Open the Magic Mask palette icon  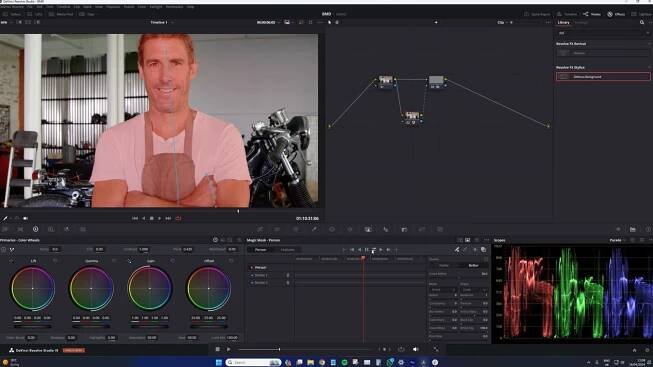368,229
